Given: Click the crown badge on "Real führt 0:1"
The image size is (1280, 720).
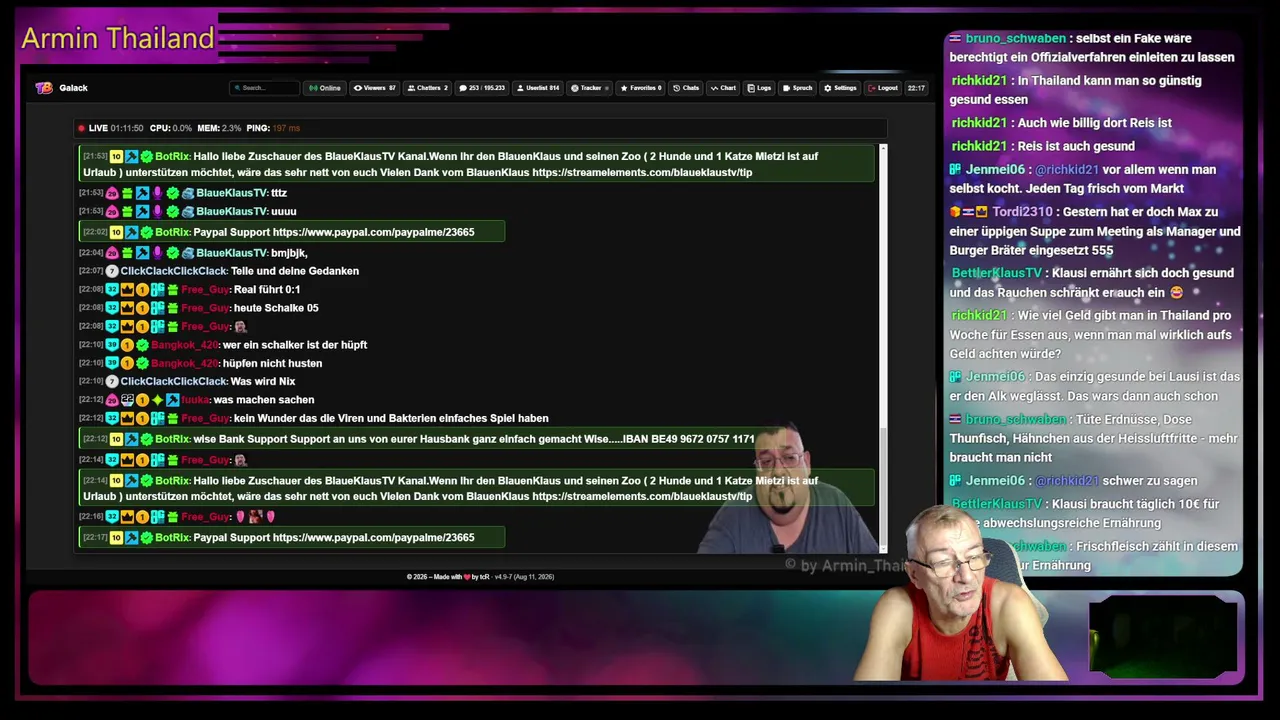Looking at the screenshot, I should [127, 290].
